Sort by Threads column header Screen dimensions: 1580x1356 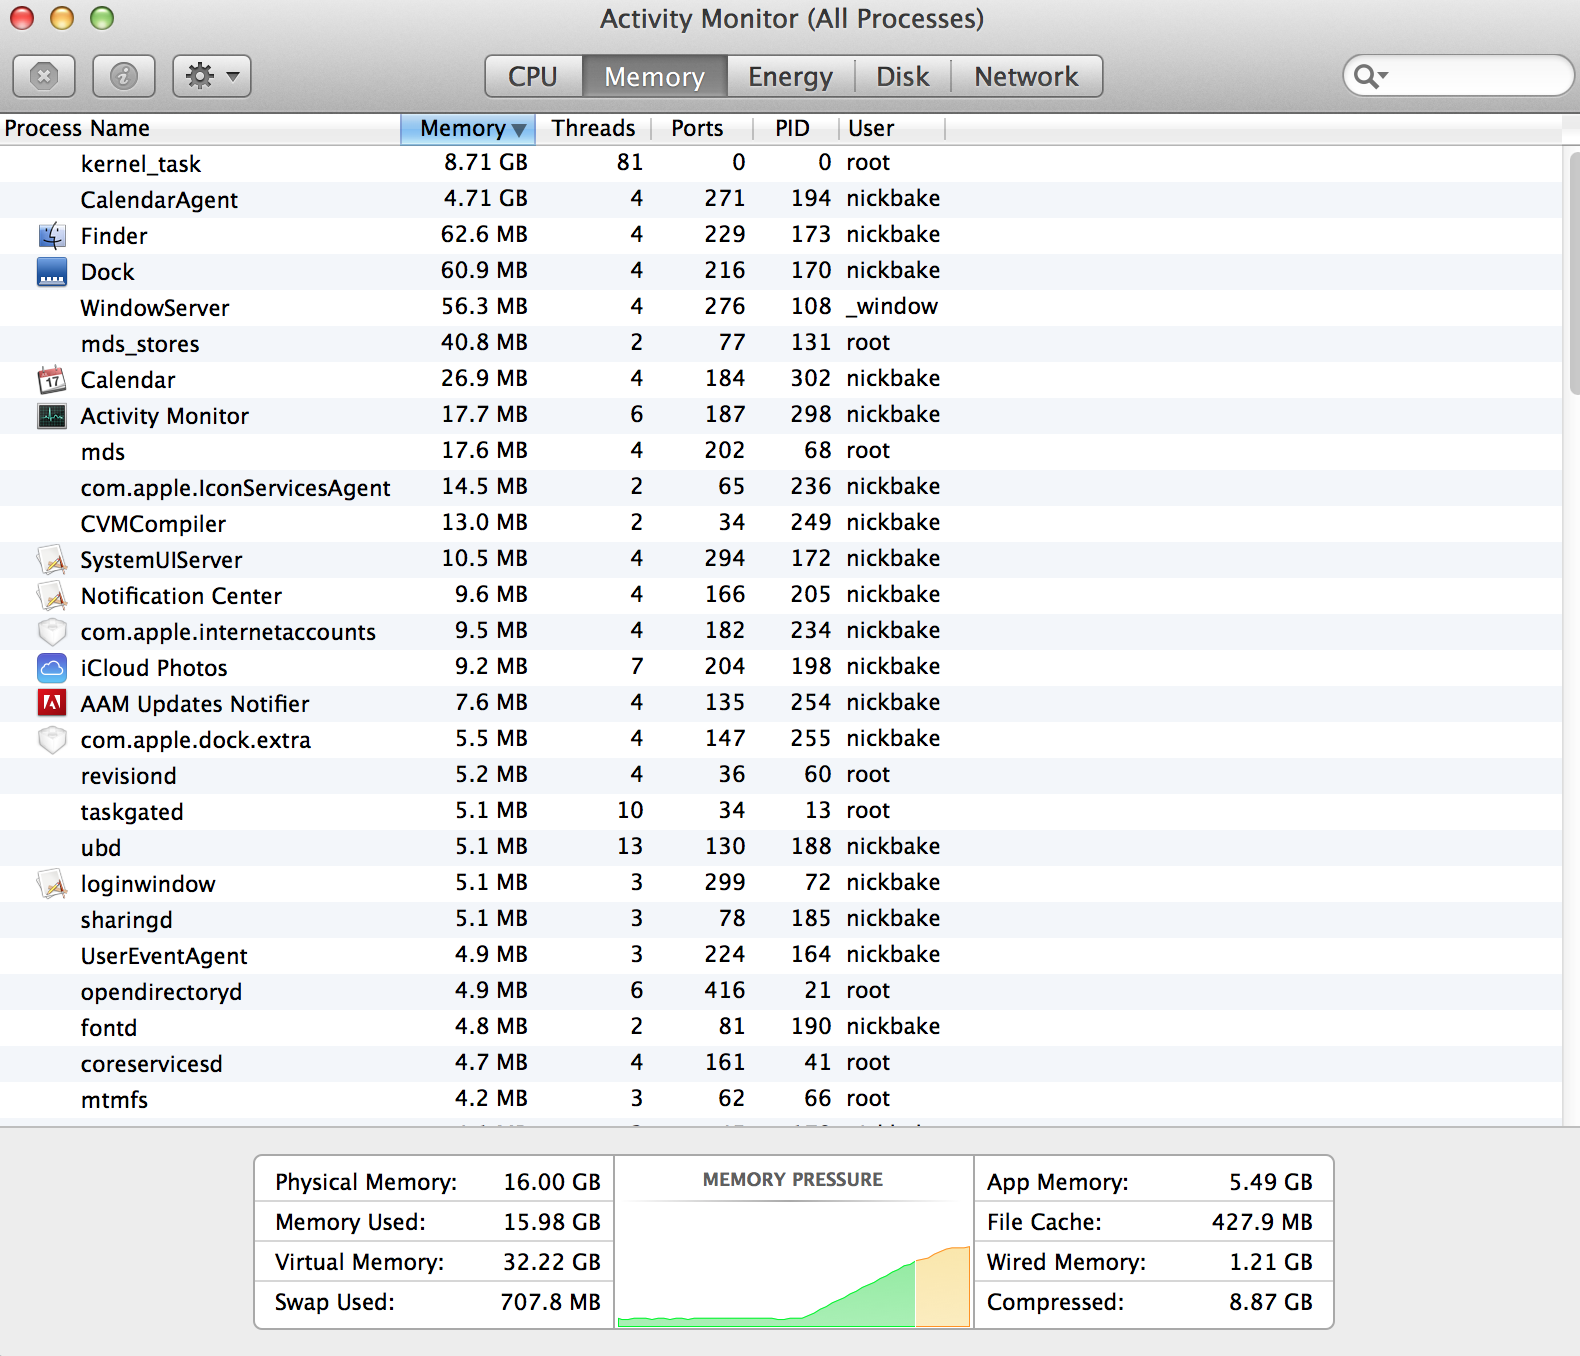(x=593, y=128)
